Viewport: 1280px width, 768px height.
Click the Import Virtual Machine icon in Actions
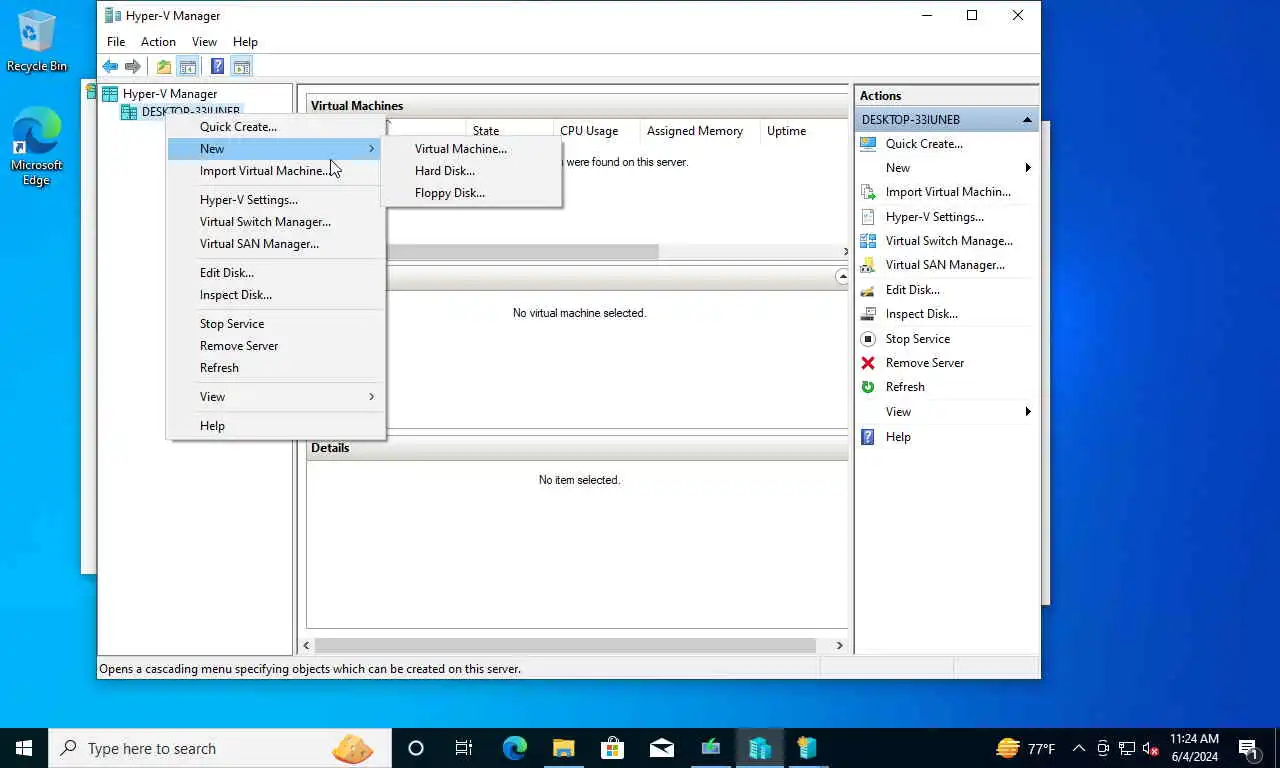[868, 192]
